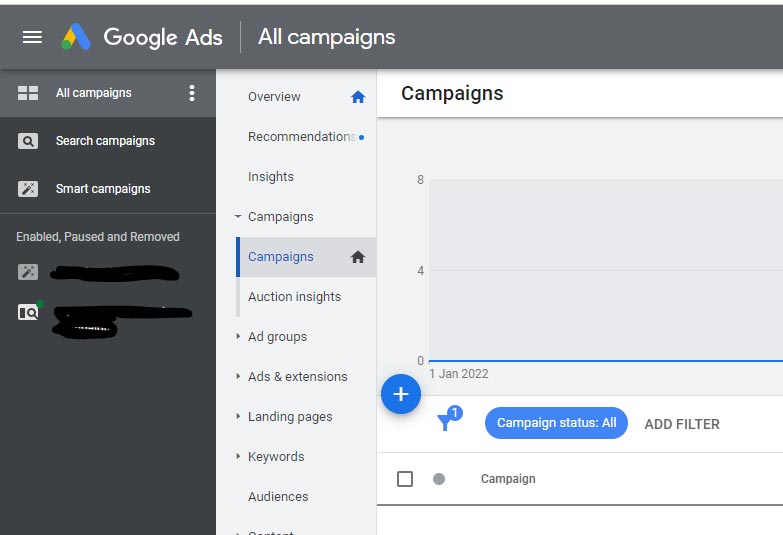
Task: Expand the Ads & extensions section
Action: [238, 376]
